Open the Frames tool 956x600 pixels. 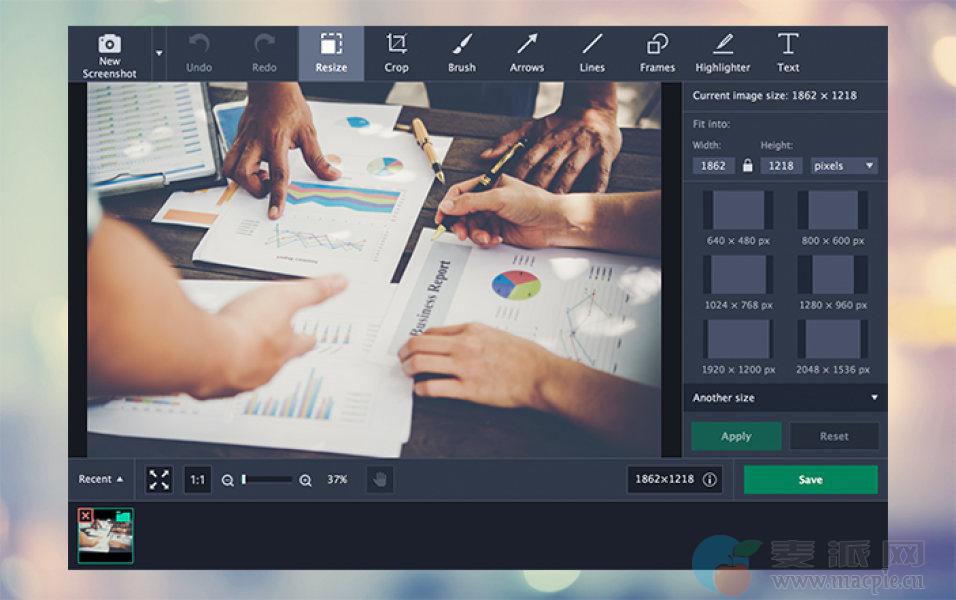pyautogui.click(x=657, y=53)
